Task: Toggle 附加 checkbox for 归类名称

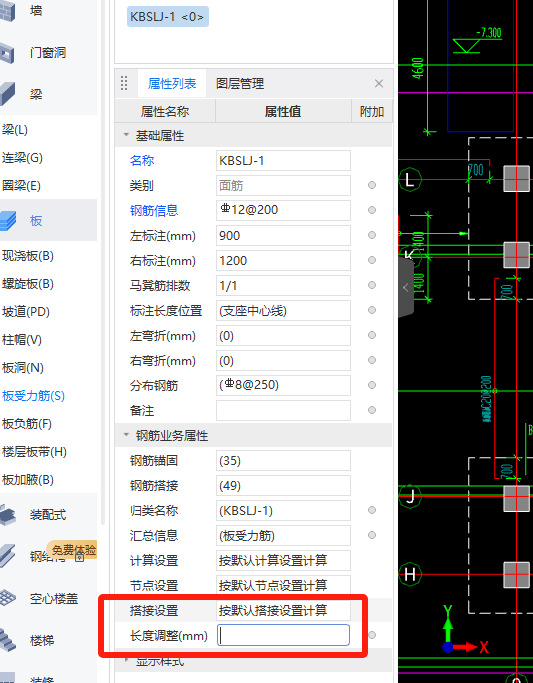Action: coord(371,510)
